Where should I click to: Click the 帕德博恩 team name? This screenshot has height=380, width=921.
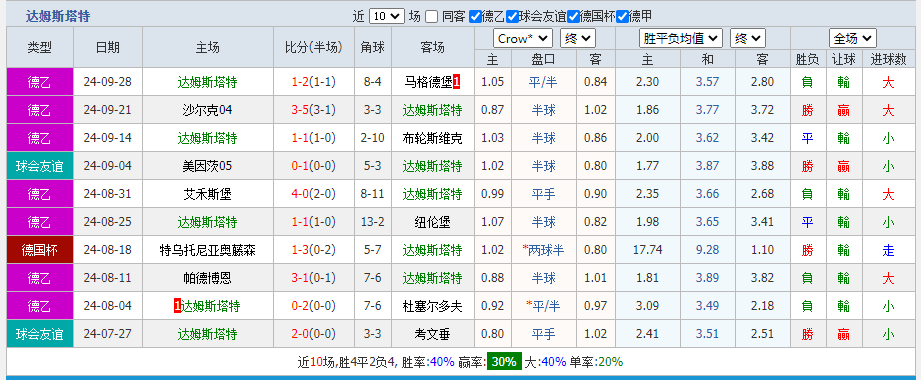tap(207, 278)
